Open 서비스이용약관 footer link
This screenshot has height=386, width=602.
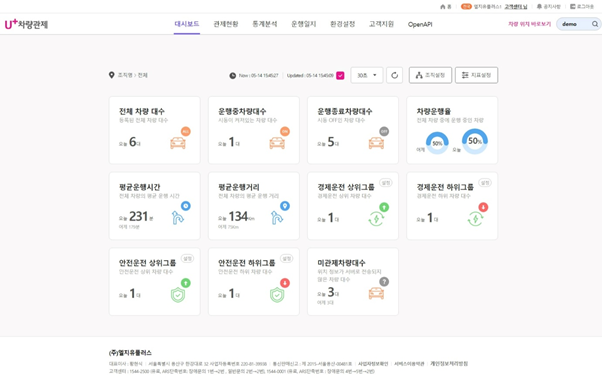tap(409, 363)
